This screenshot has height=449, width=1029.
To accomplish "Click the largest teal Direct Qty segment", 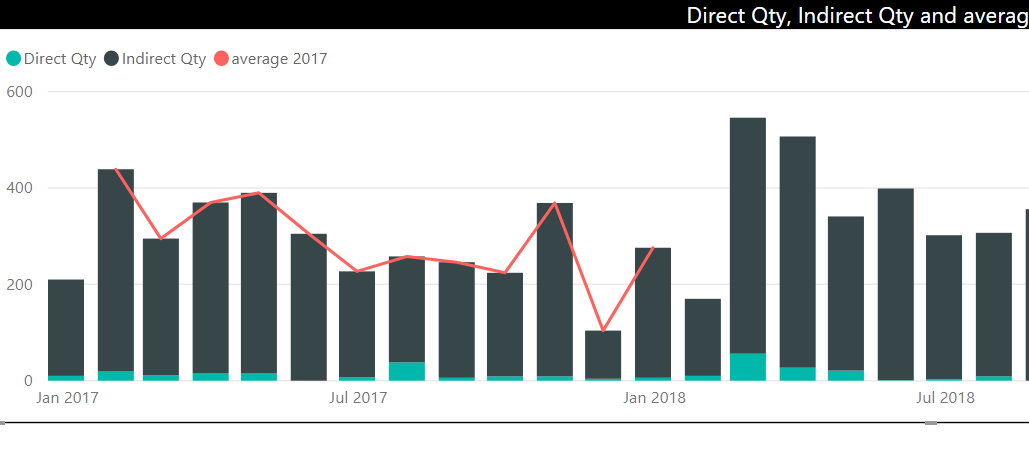I will point(748,367).
